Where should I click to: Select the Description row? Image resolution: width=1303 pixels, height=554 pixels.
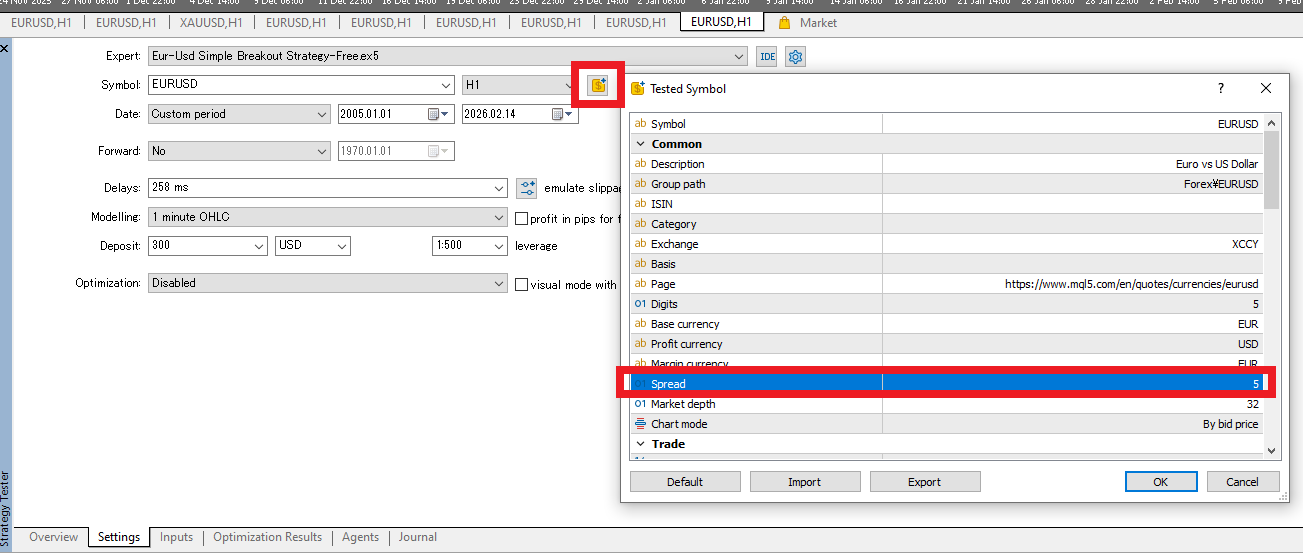[946, 164]
